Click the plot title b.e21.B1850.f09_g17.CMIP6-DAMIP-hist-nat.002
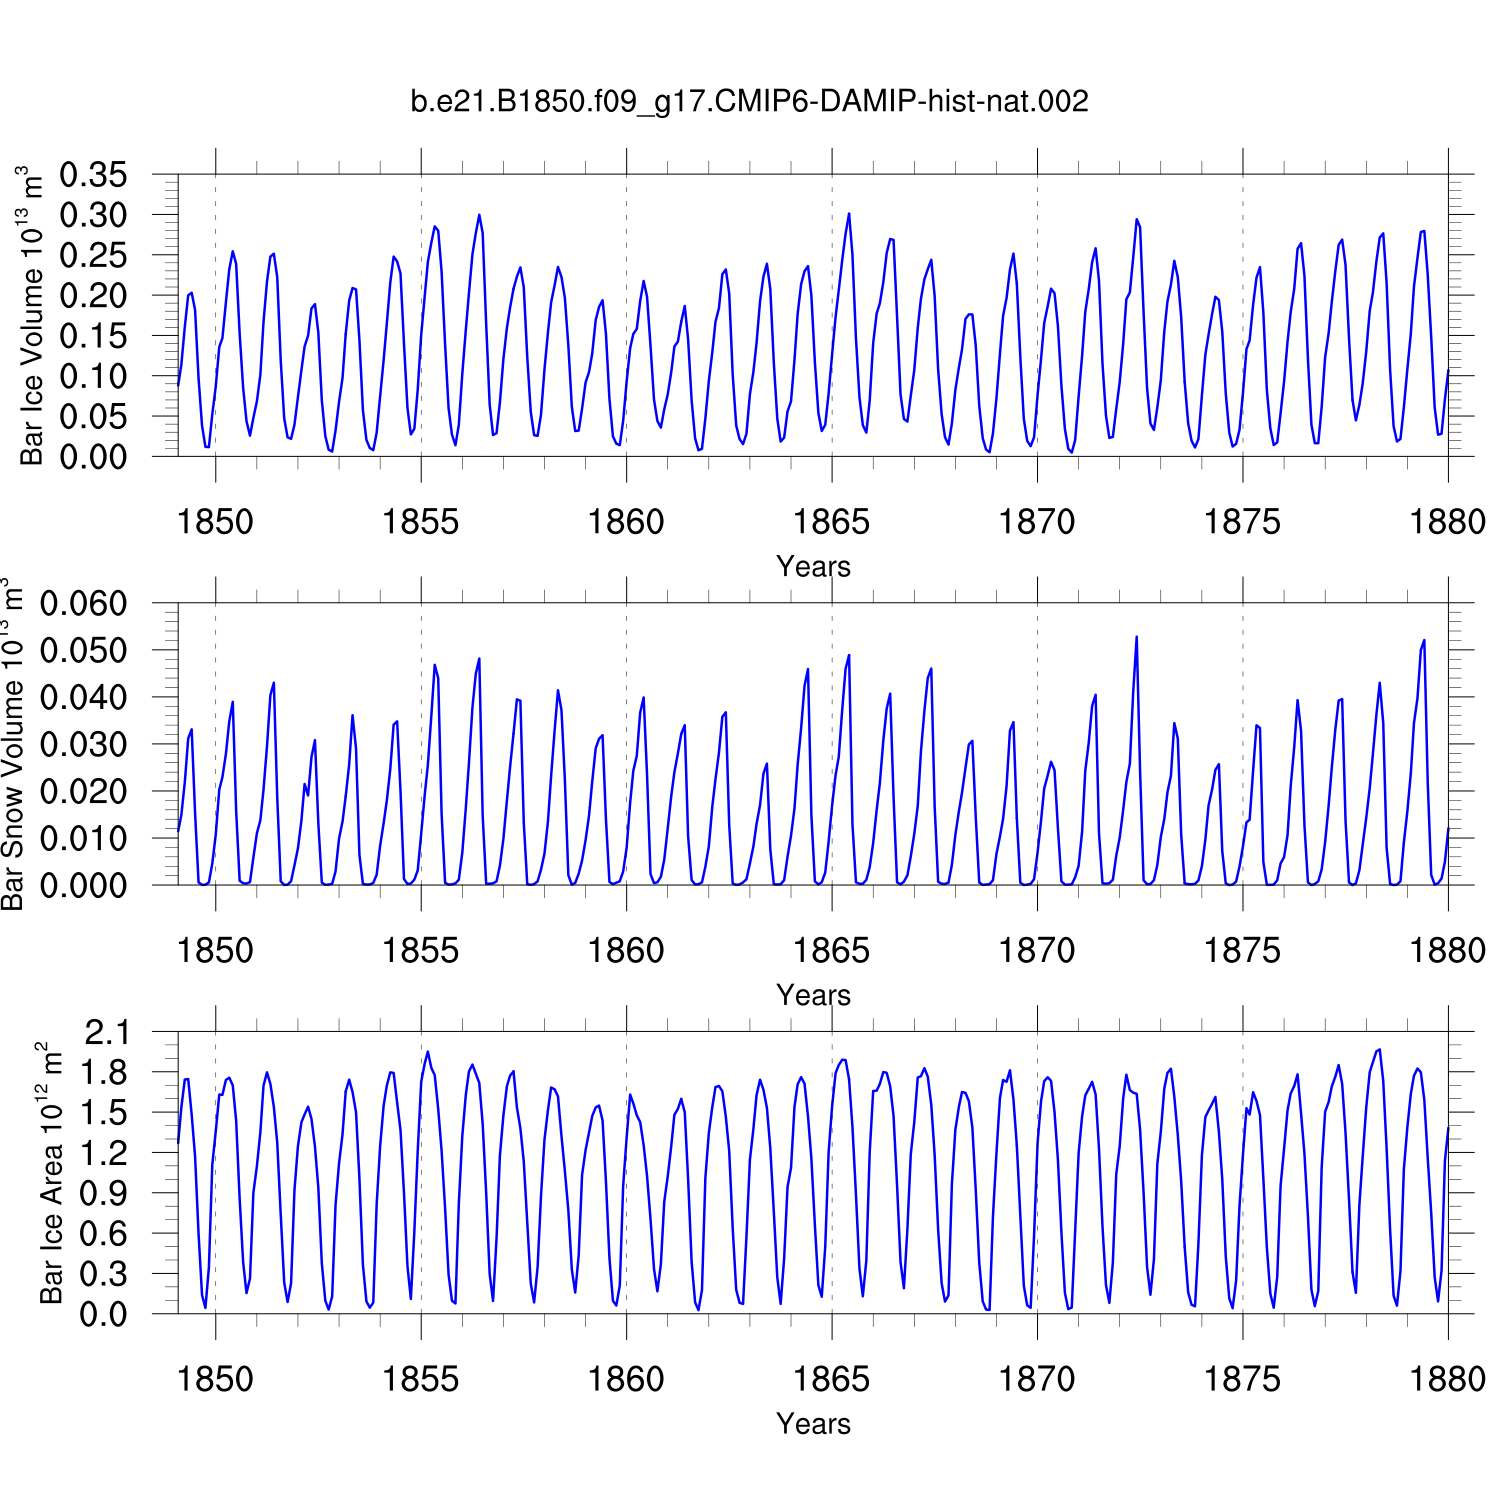 coord(749,101)
